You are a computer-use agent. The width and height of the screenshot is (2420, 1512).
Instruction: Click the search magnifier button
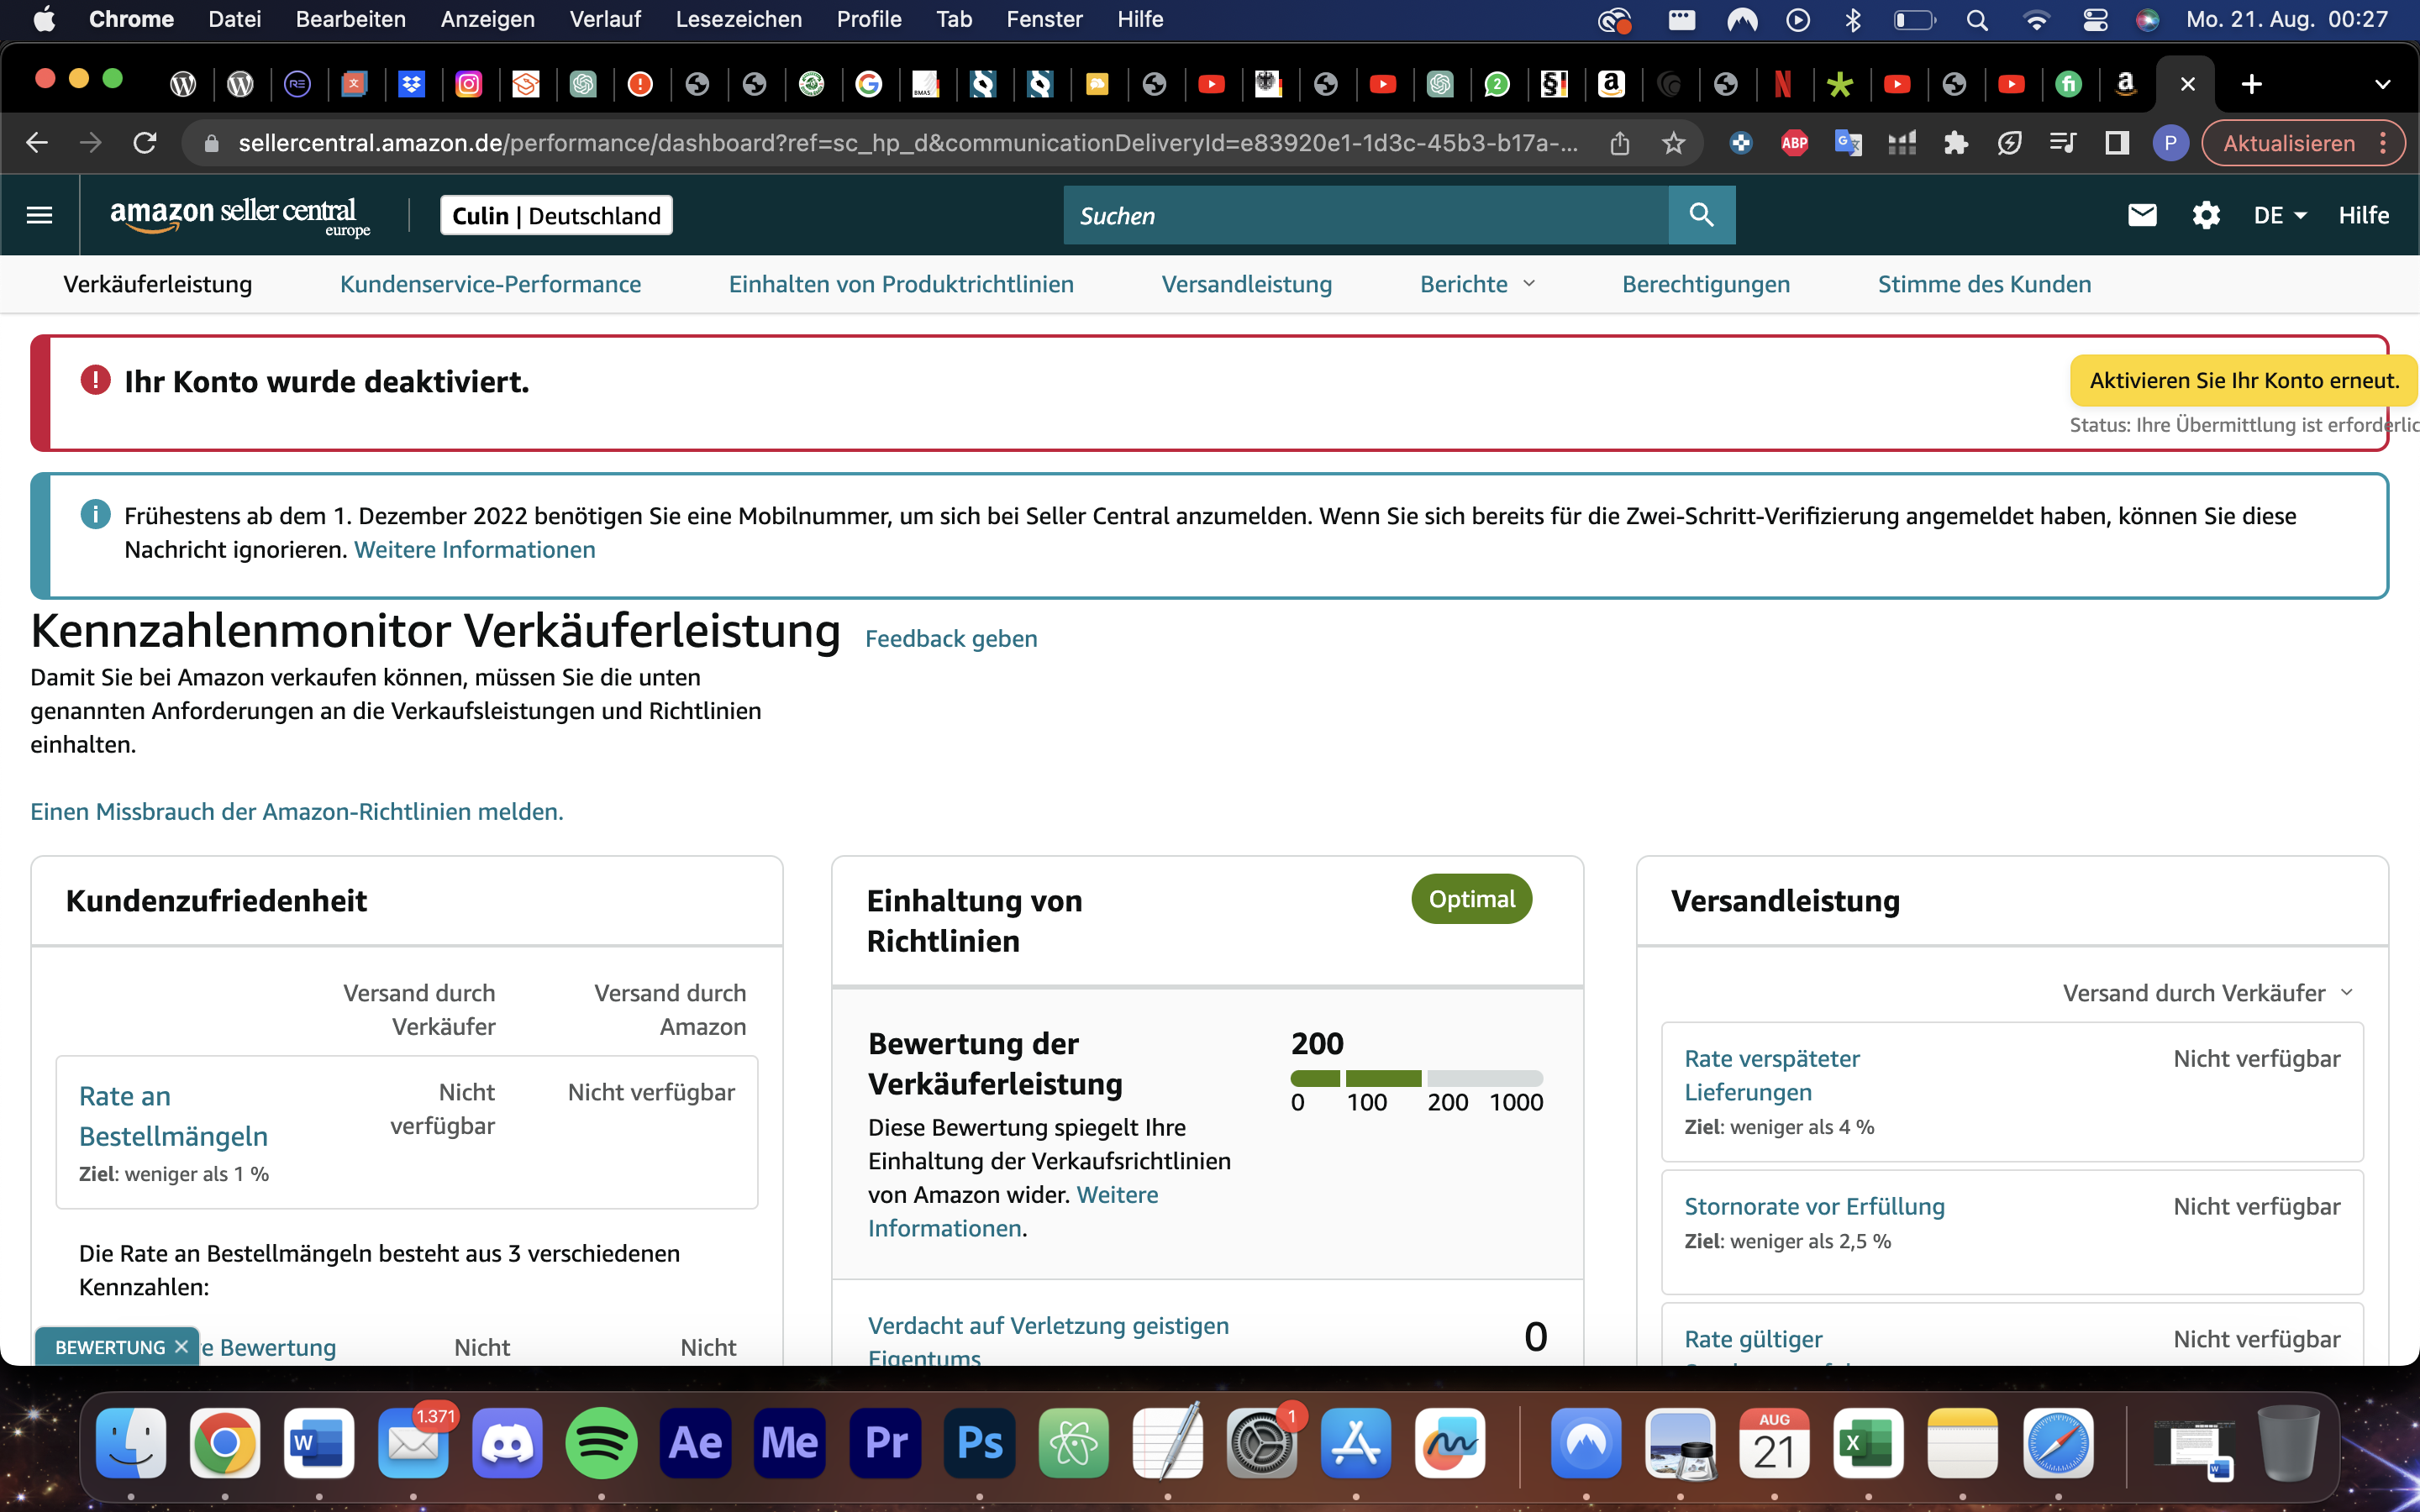1701,215
